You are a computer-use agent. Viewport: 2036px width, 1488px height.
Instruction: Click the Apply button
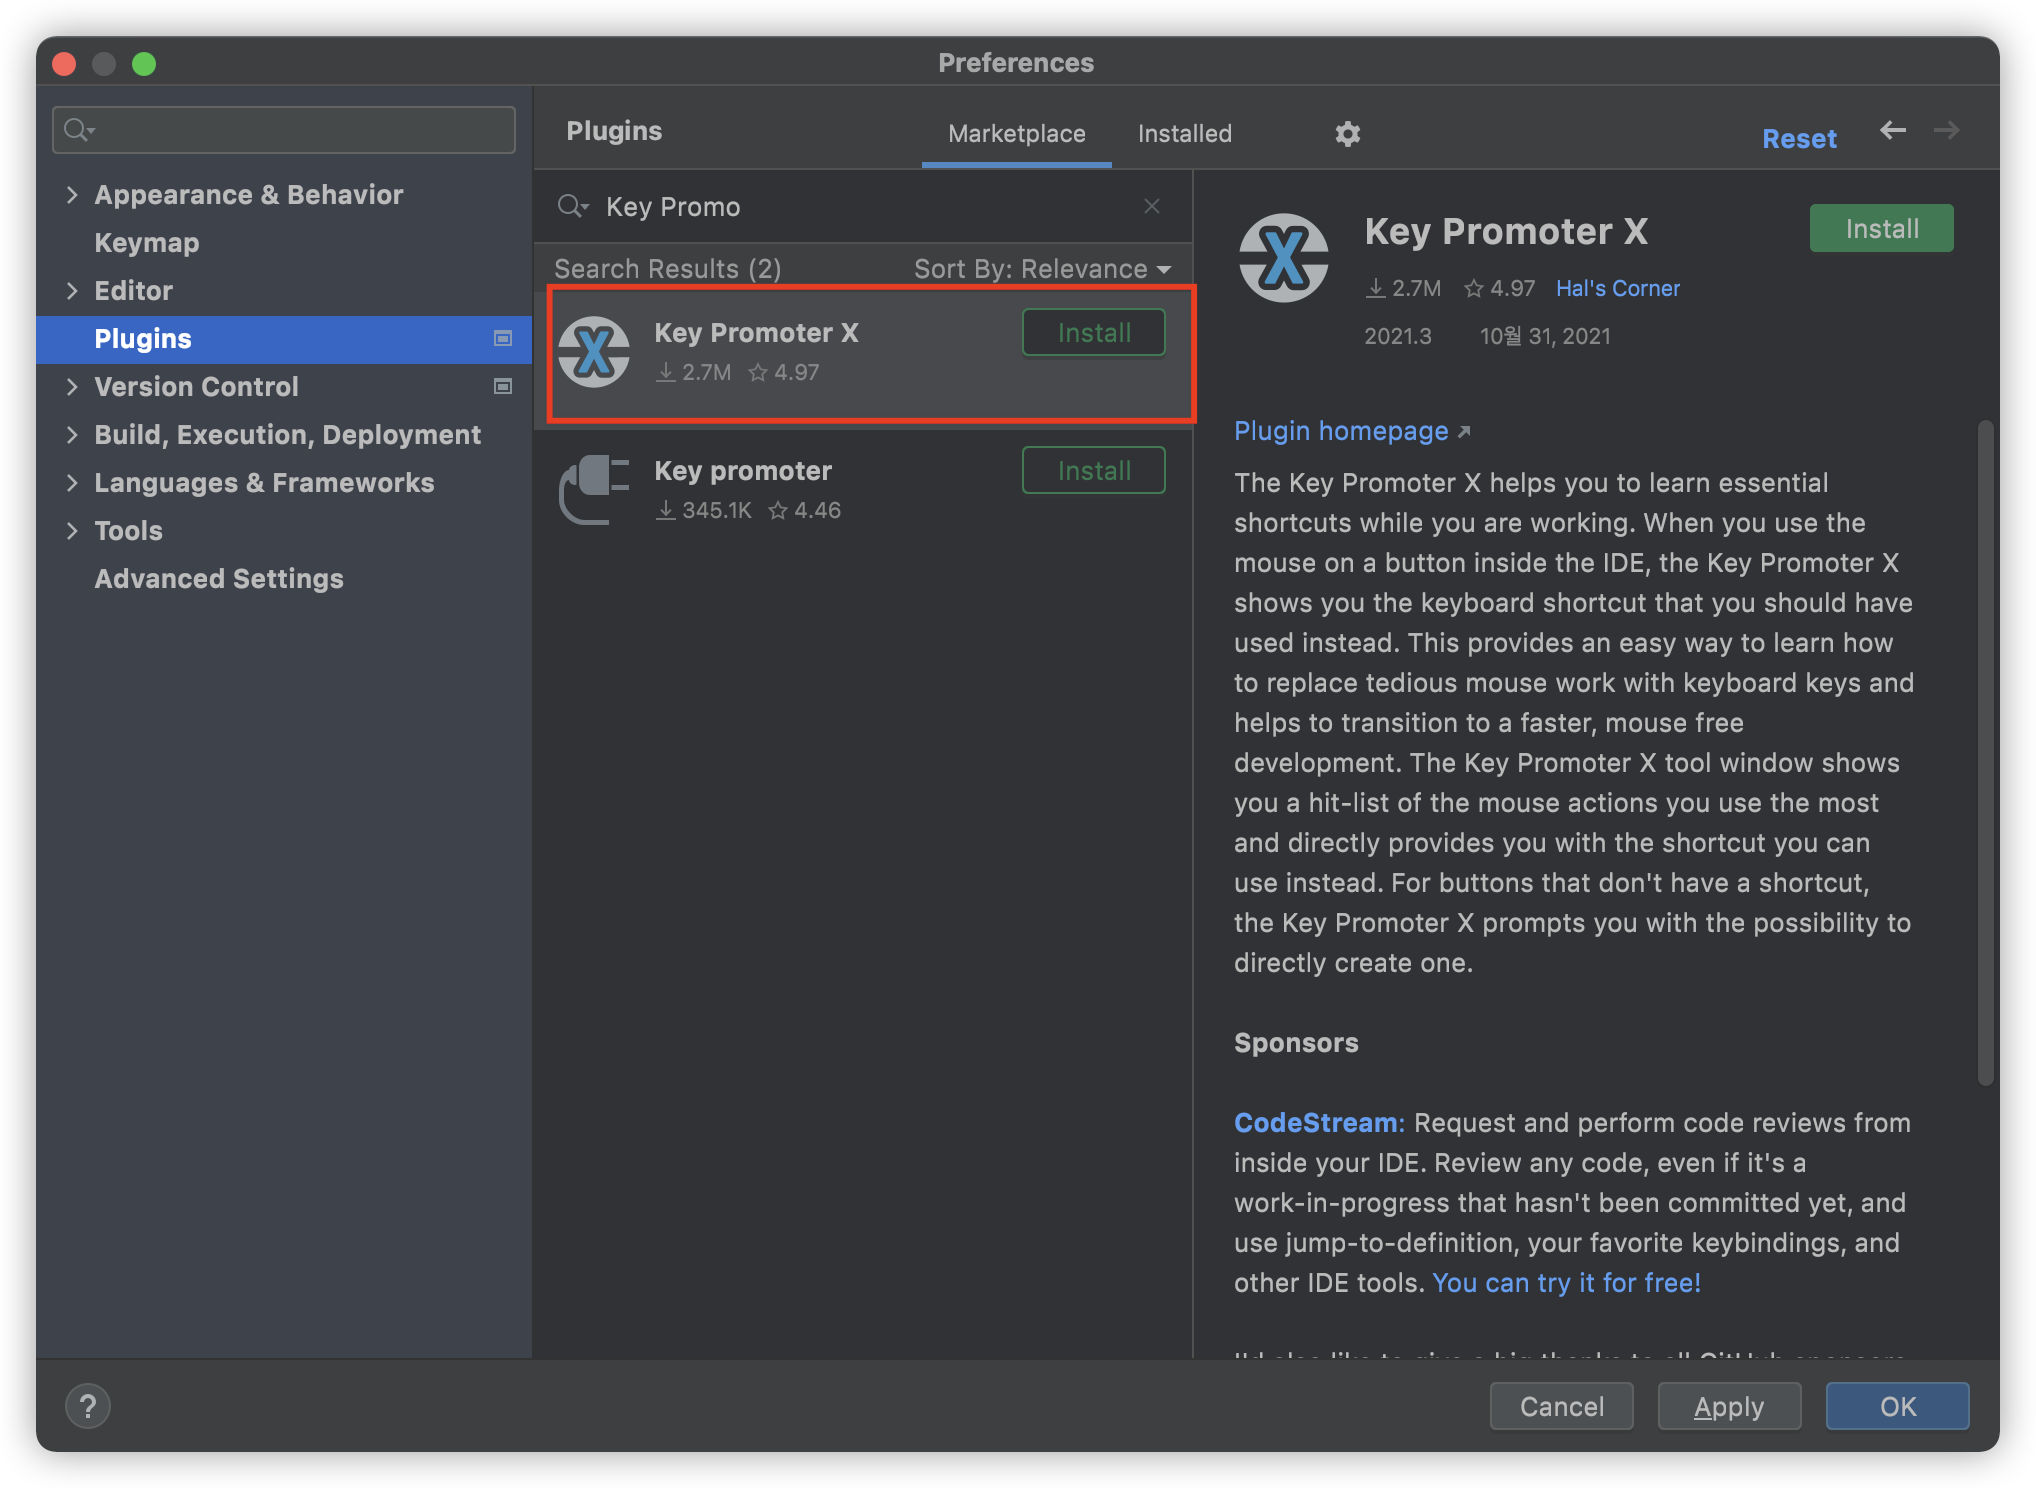pos(1729,1406)
